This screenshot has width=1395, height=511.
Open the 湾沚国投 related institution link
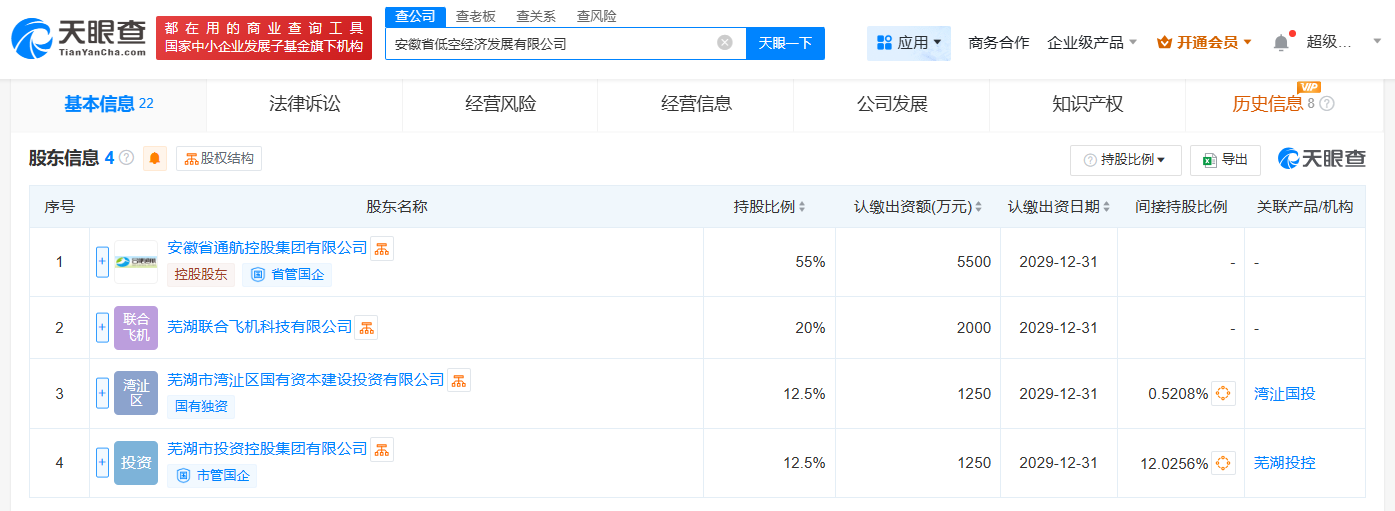[1285, 394]
